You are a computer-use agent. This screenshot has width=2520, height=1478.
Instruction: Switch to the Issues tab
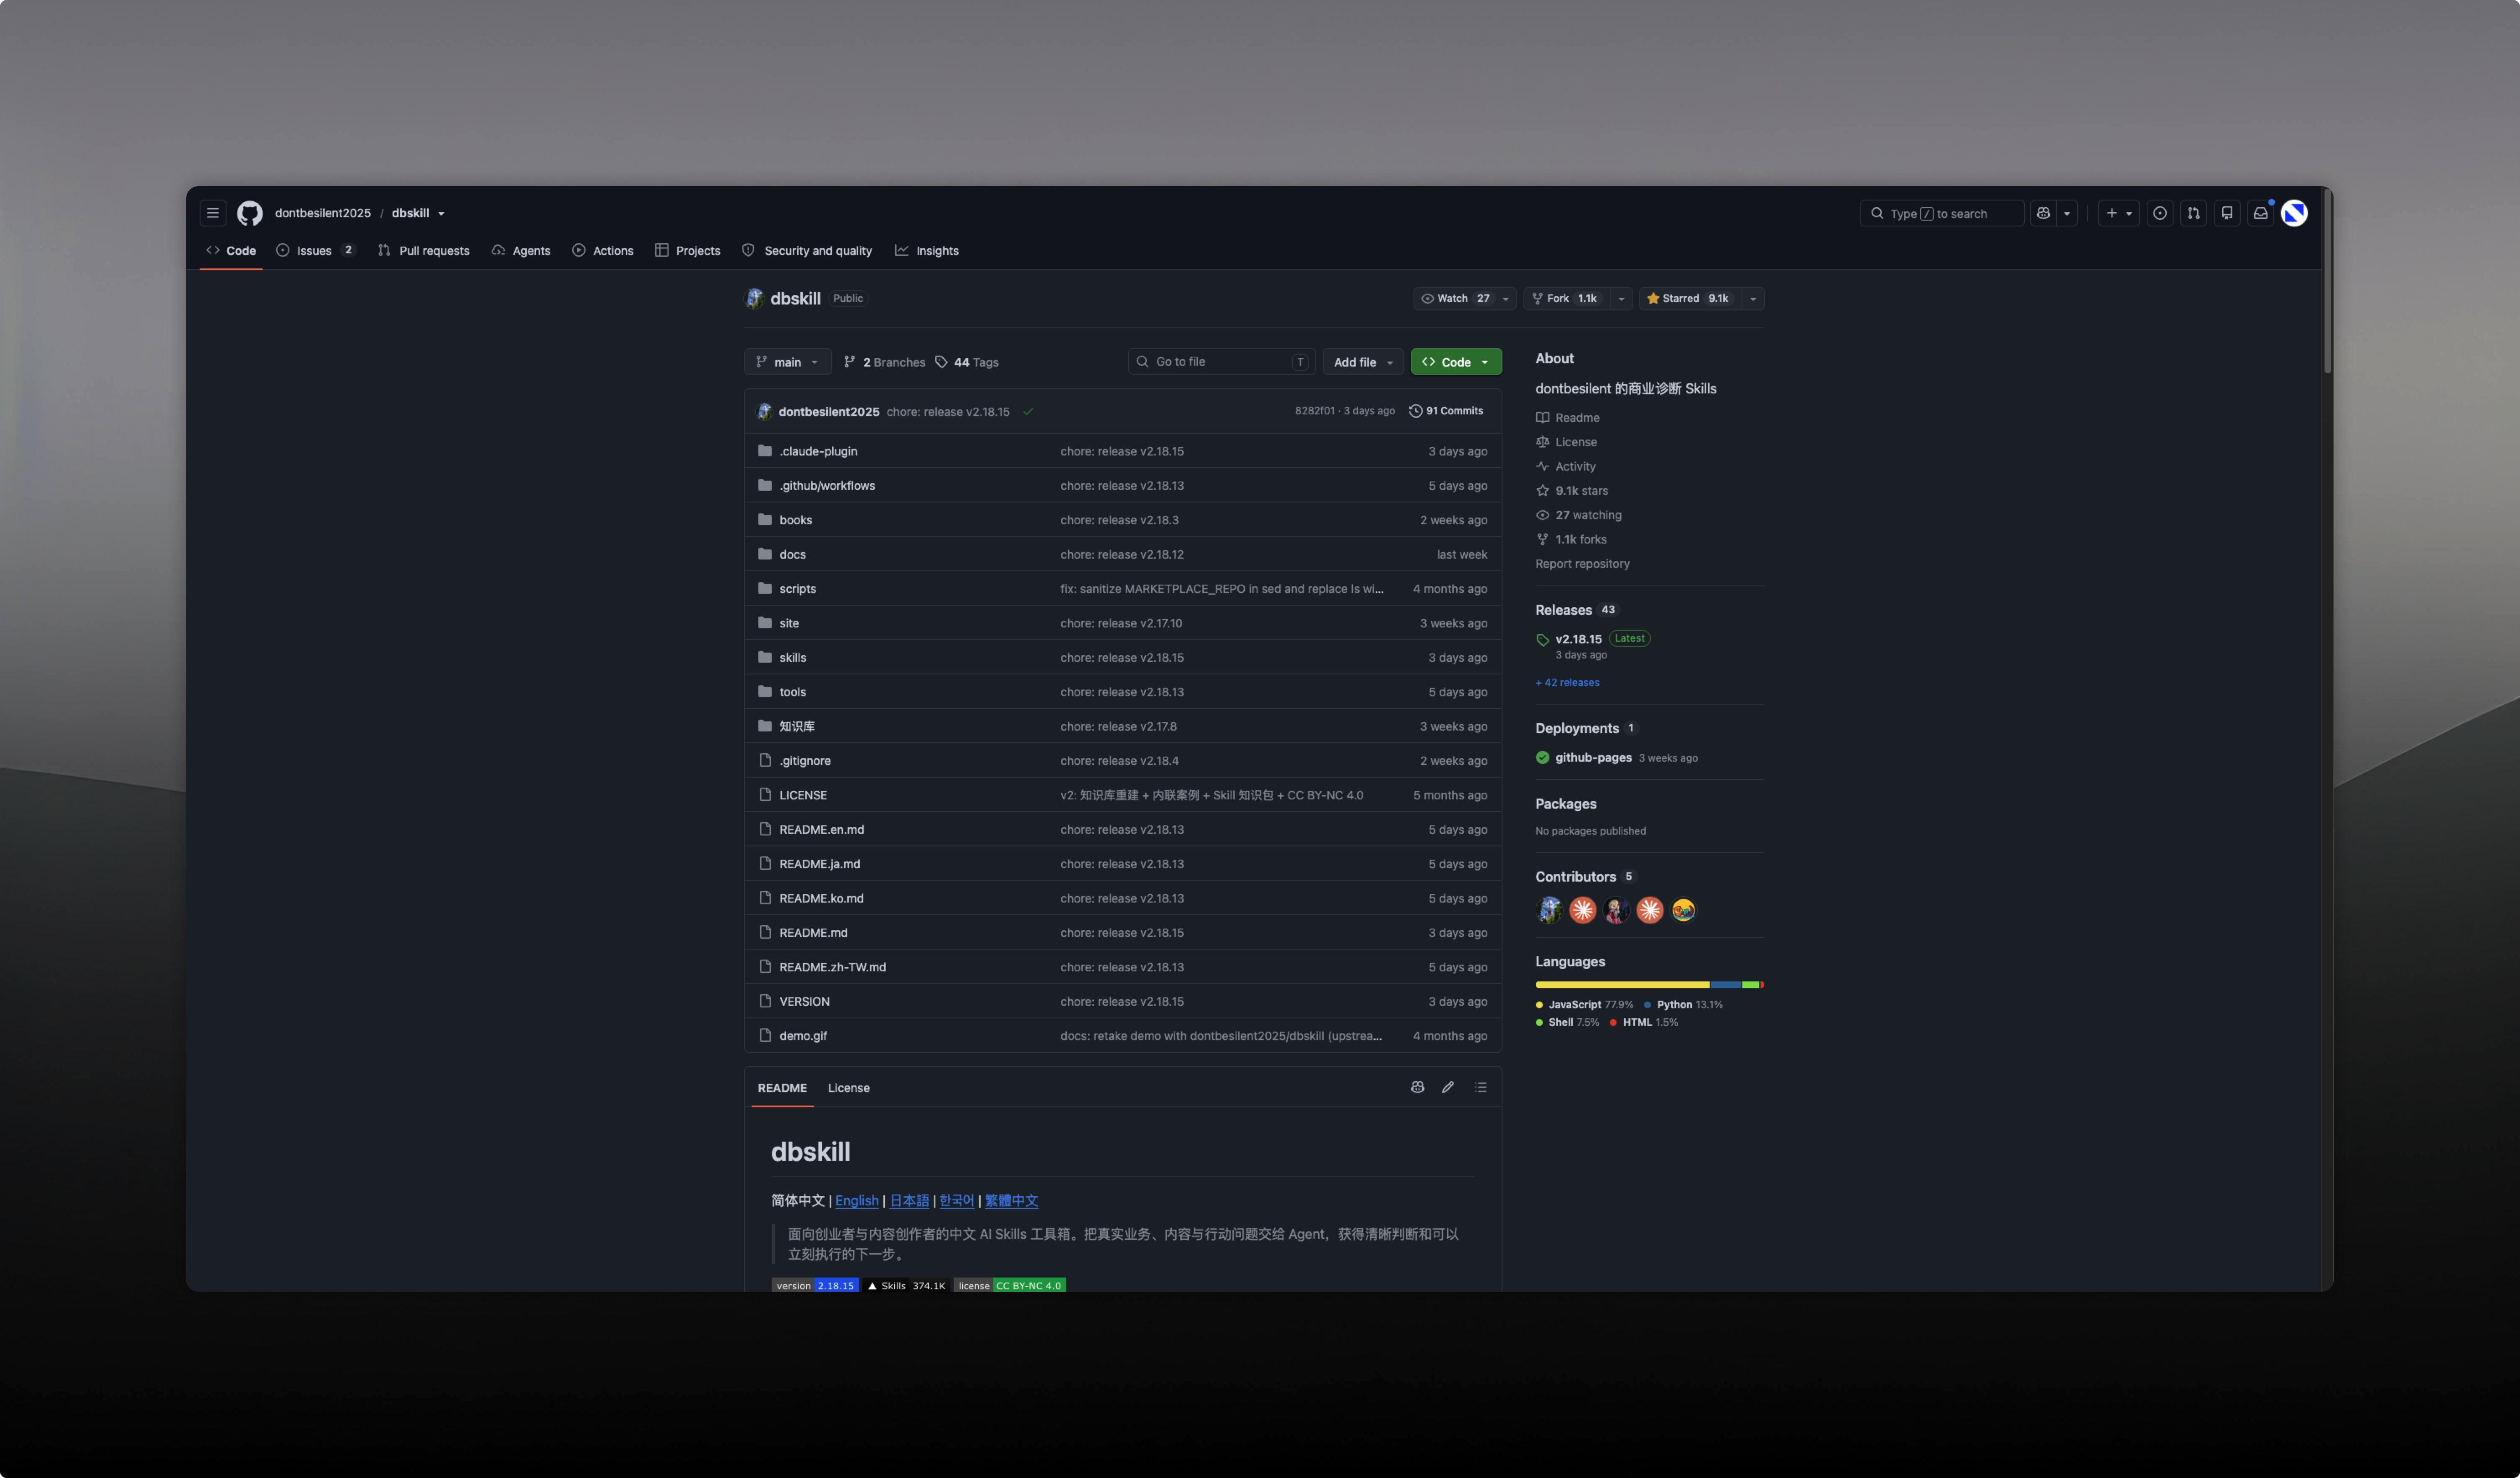point(315,250)
